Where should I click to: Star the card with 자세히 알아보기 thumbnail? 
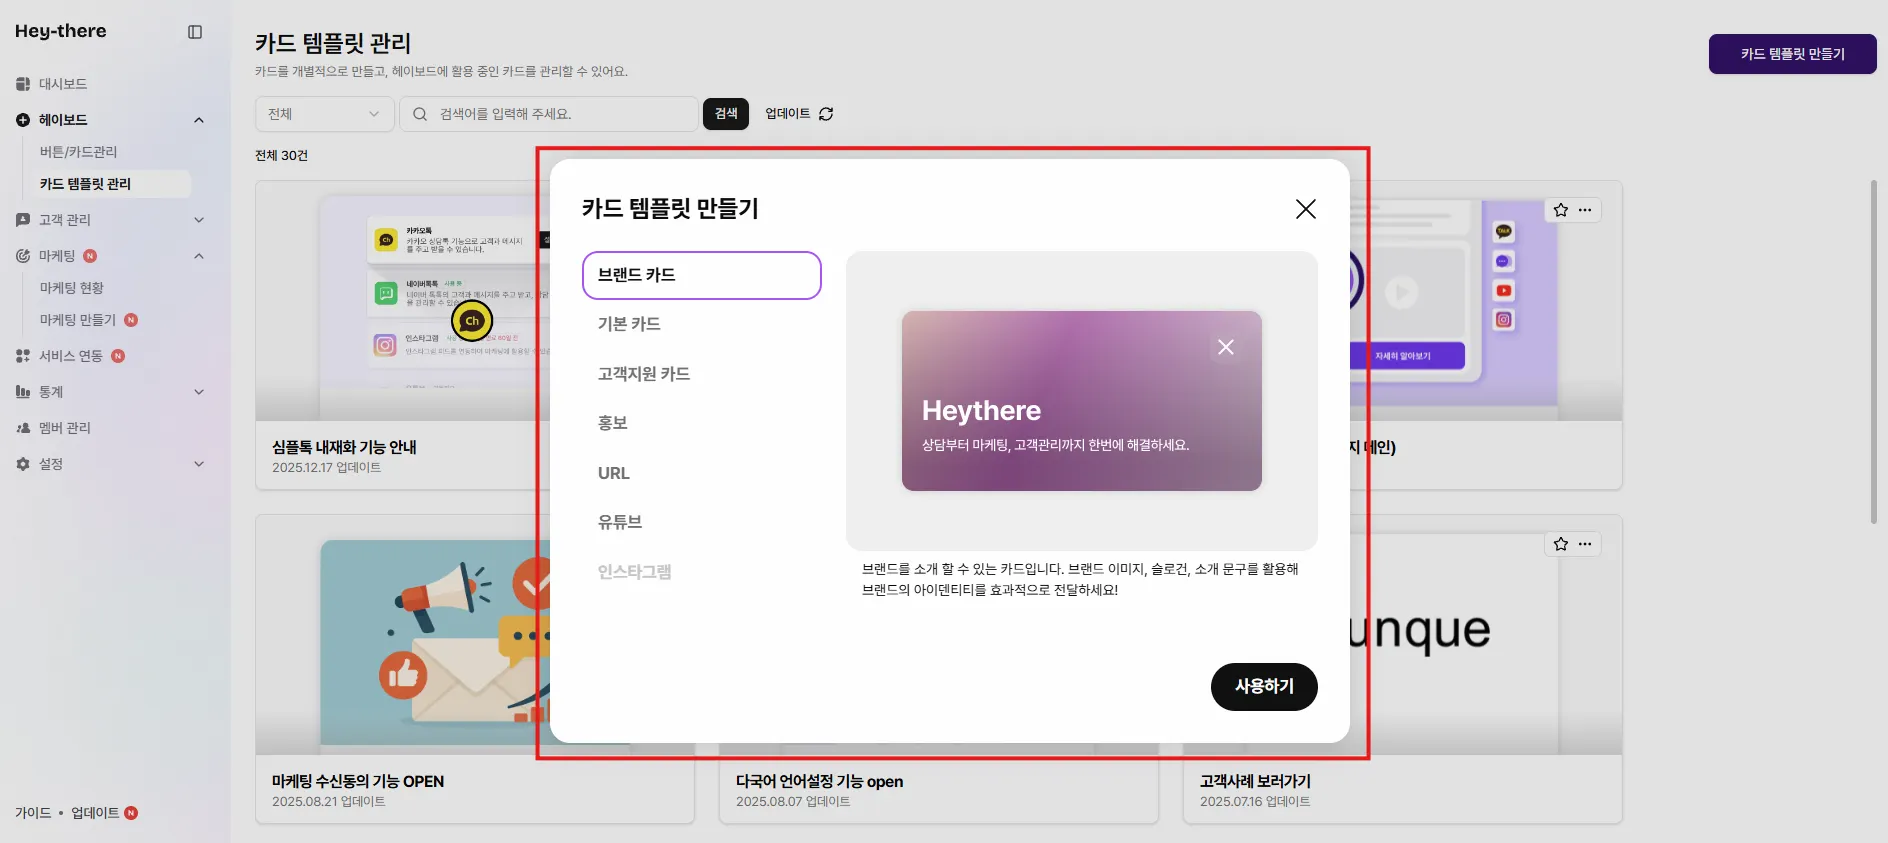(x=1561, y=210)
